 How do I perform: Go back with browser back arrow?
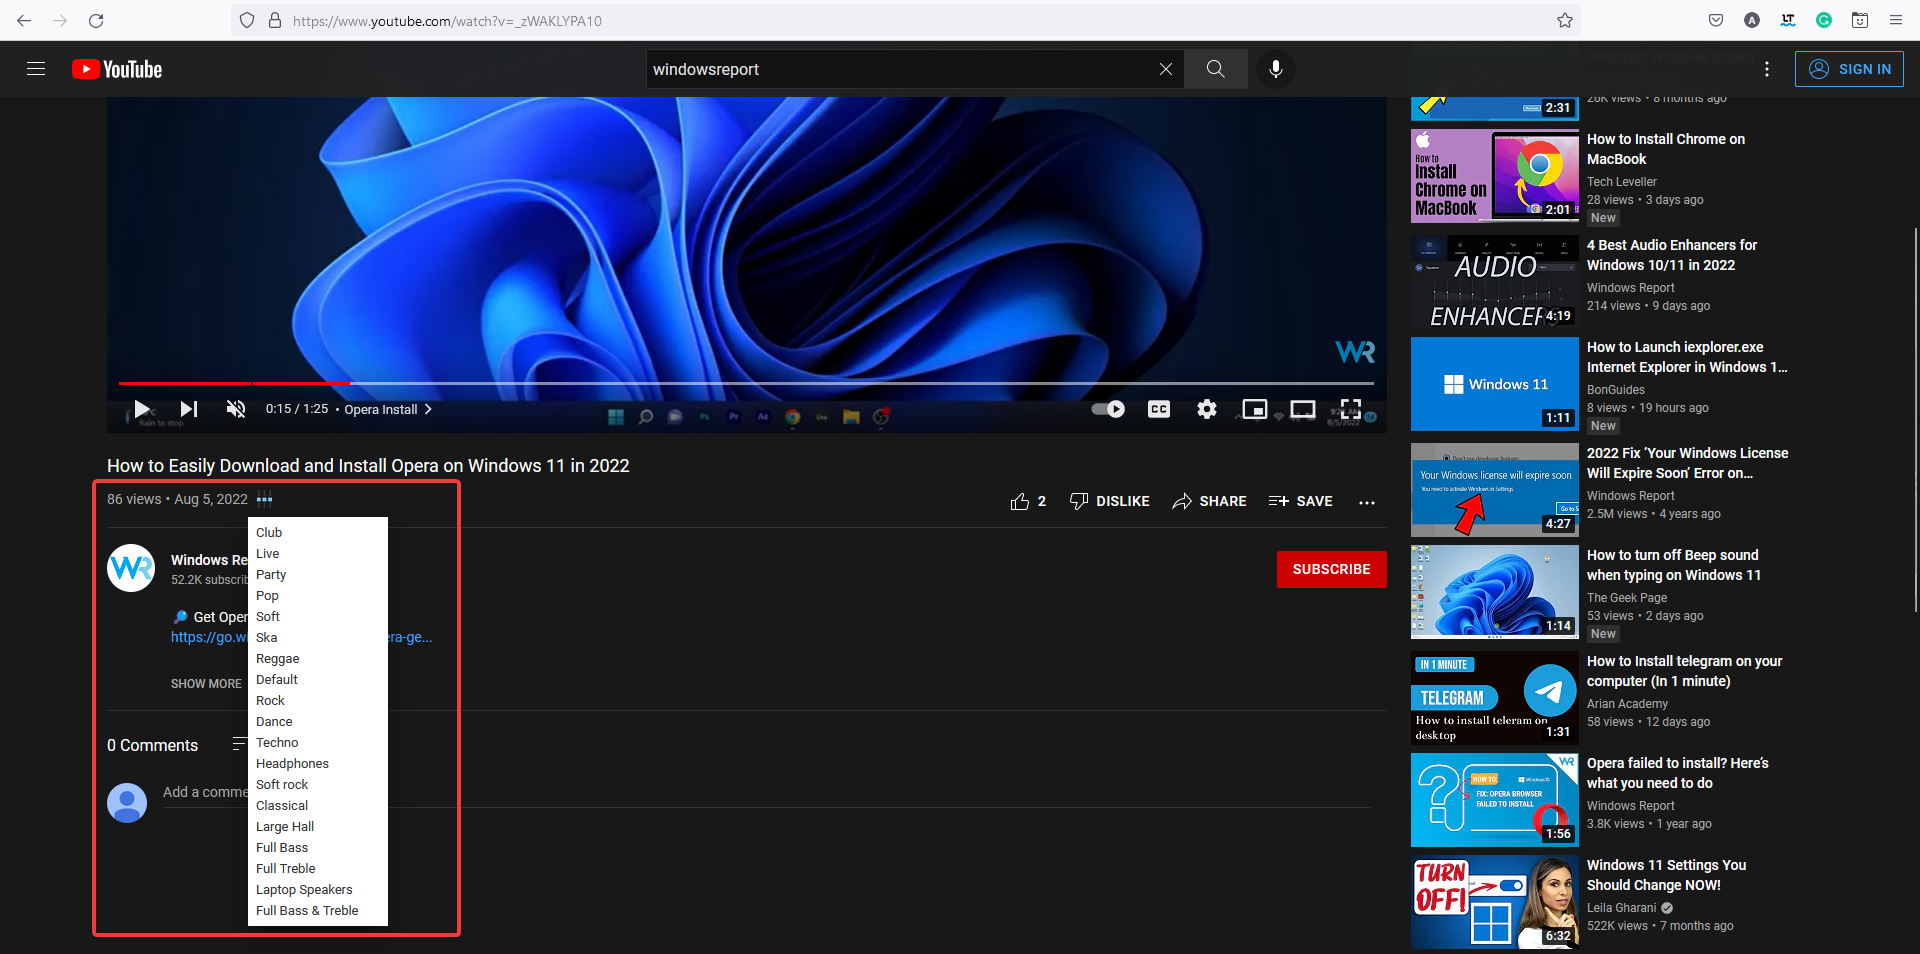click(24, 20)
